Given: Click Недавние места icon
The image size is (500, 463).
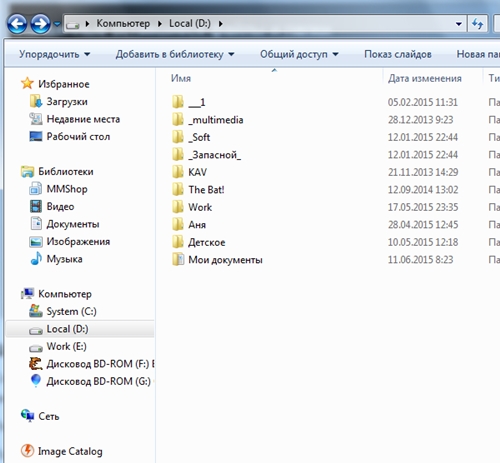Looking at the screenshot, I should [x=36, y=119].
